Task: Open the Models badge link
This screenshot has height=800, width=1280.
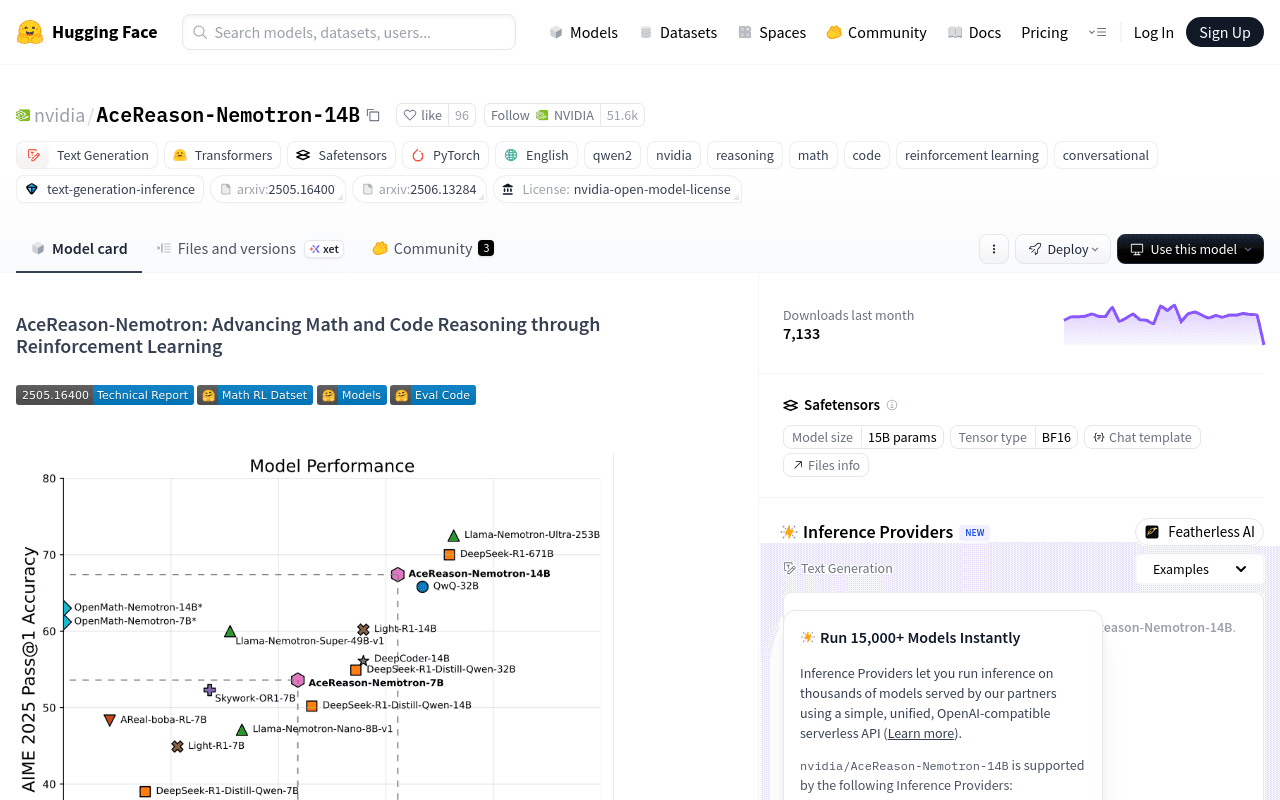Action: coord(351,395)
